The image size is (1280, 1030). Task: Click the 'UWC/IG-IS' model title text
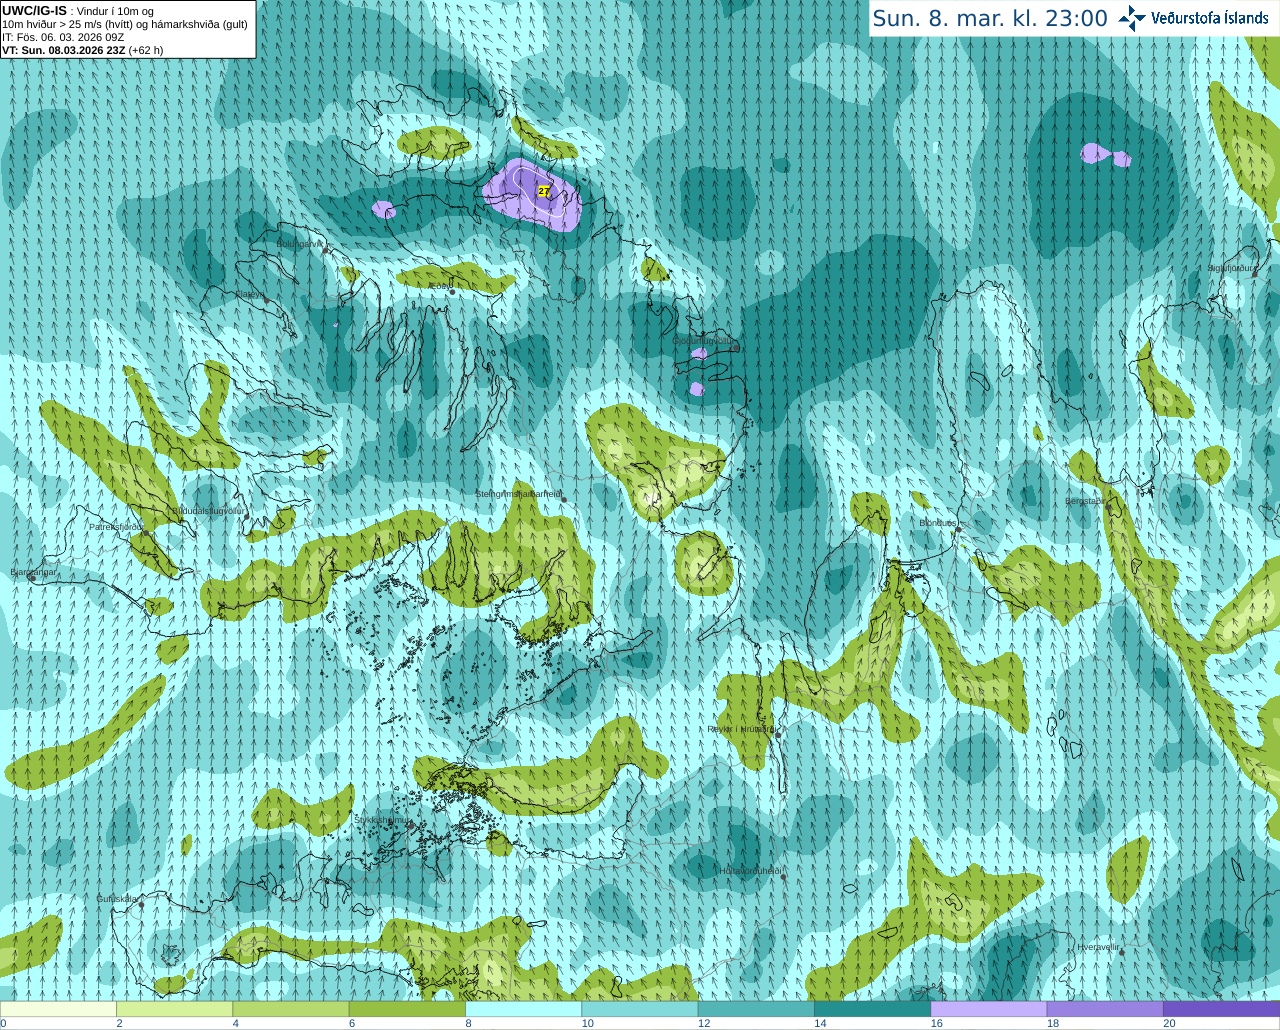[x=34, y=11]
